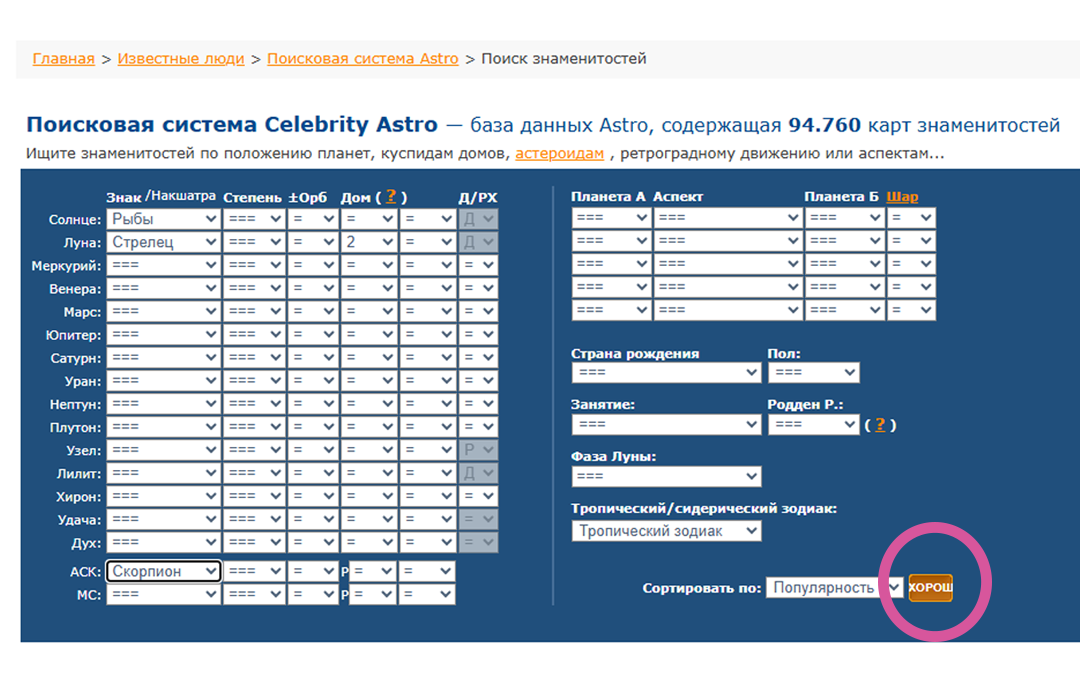Viewport: 1080px width, 690px height.
Task: Open the Плутон house dropdown
Action: pyautogui.click(x=368, y=426)
